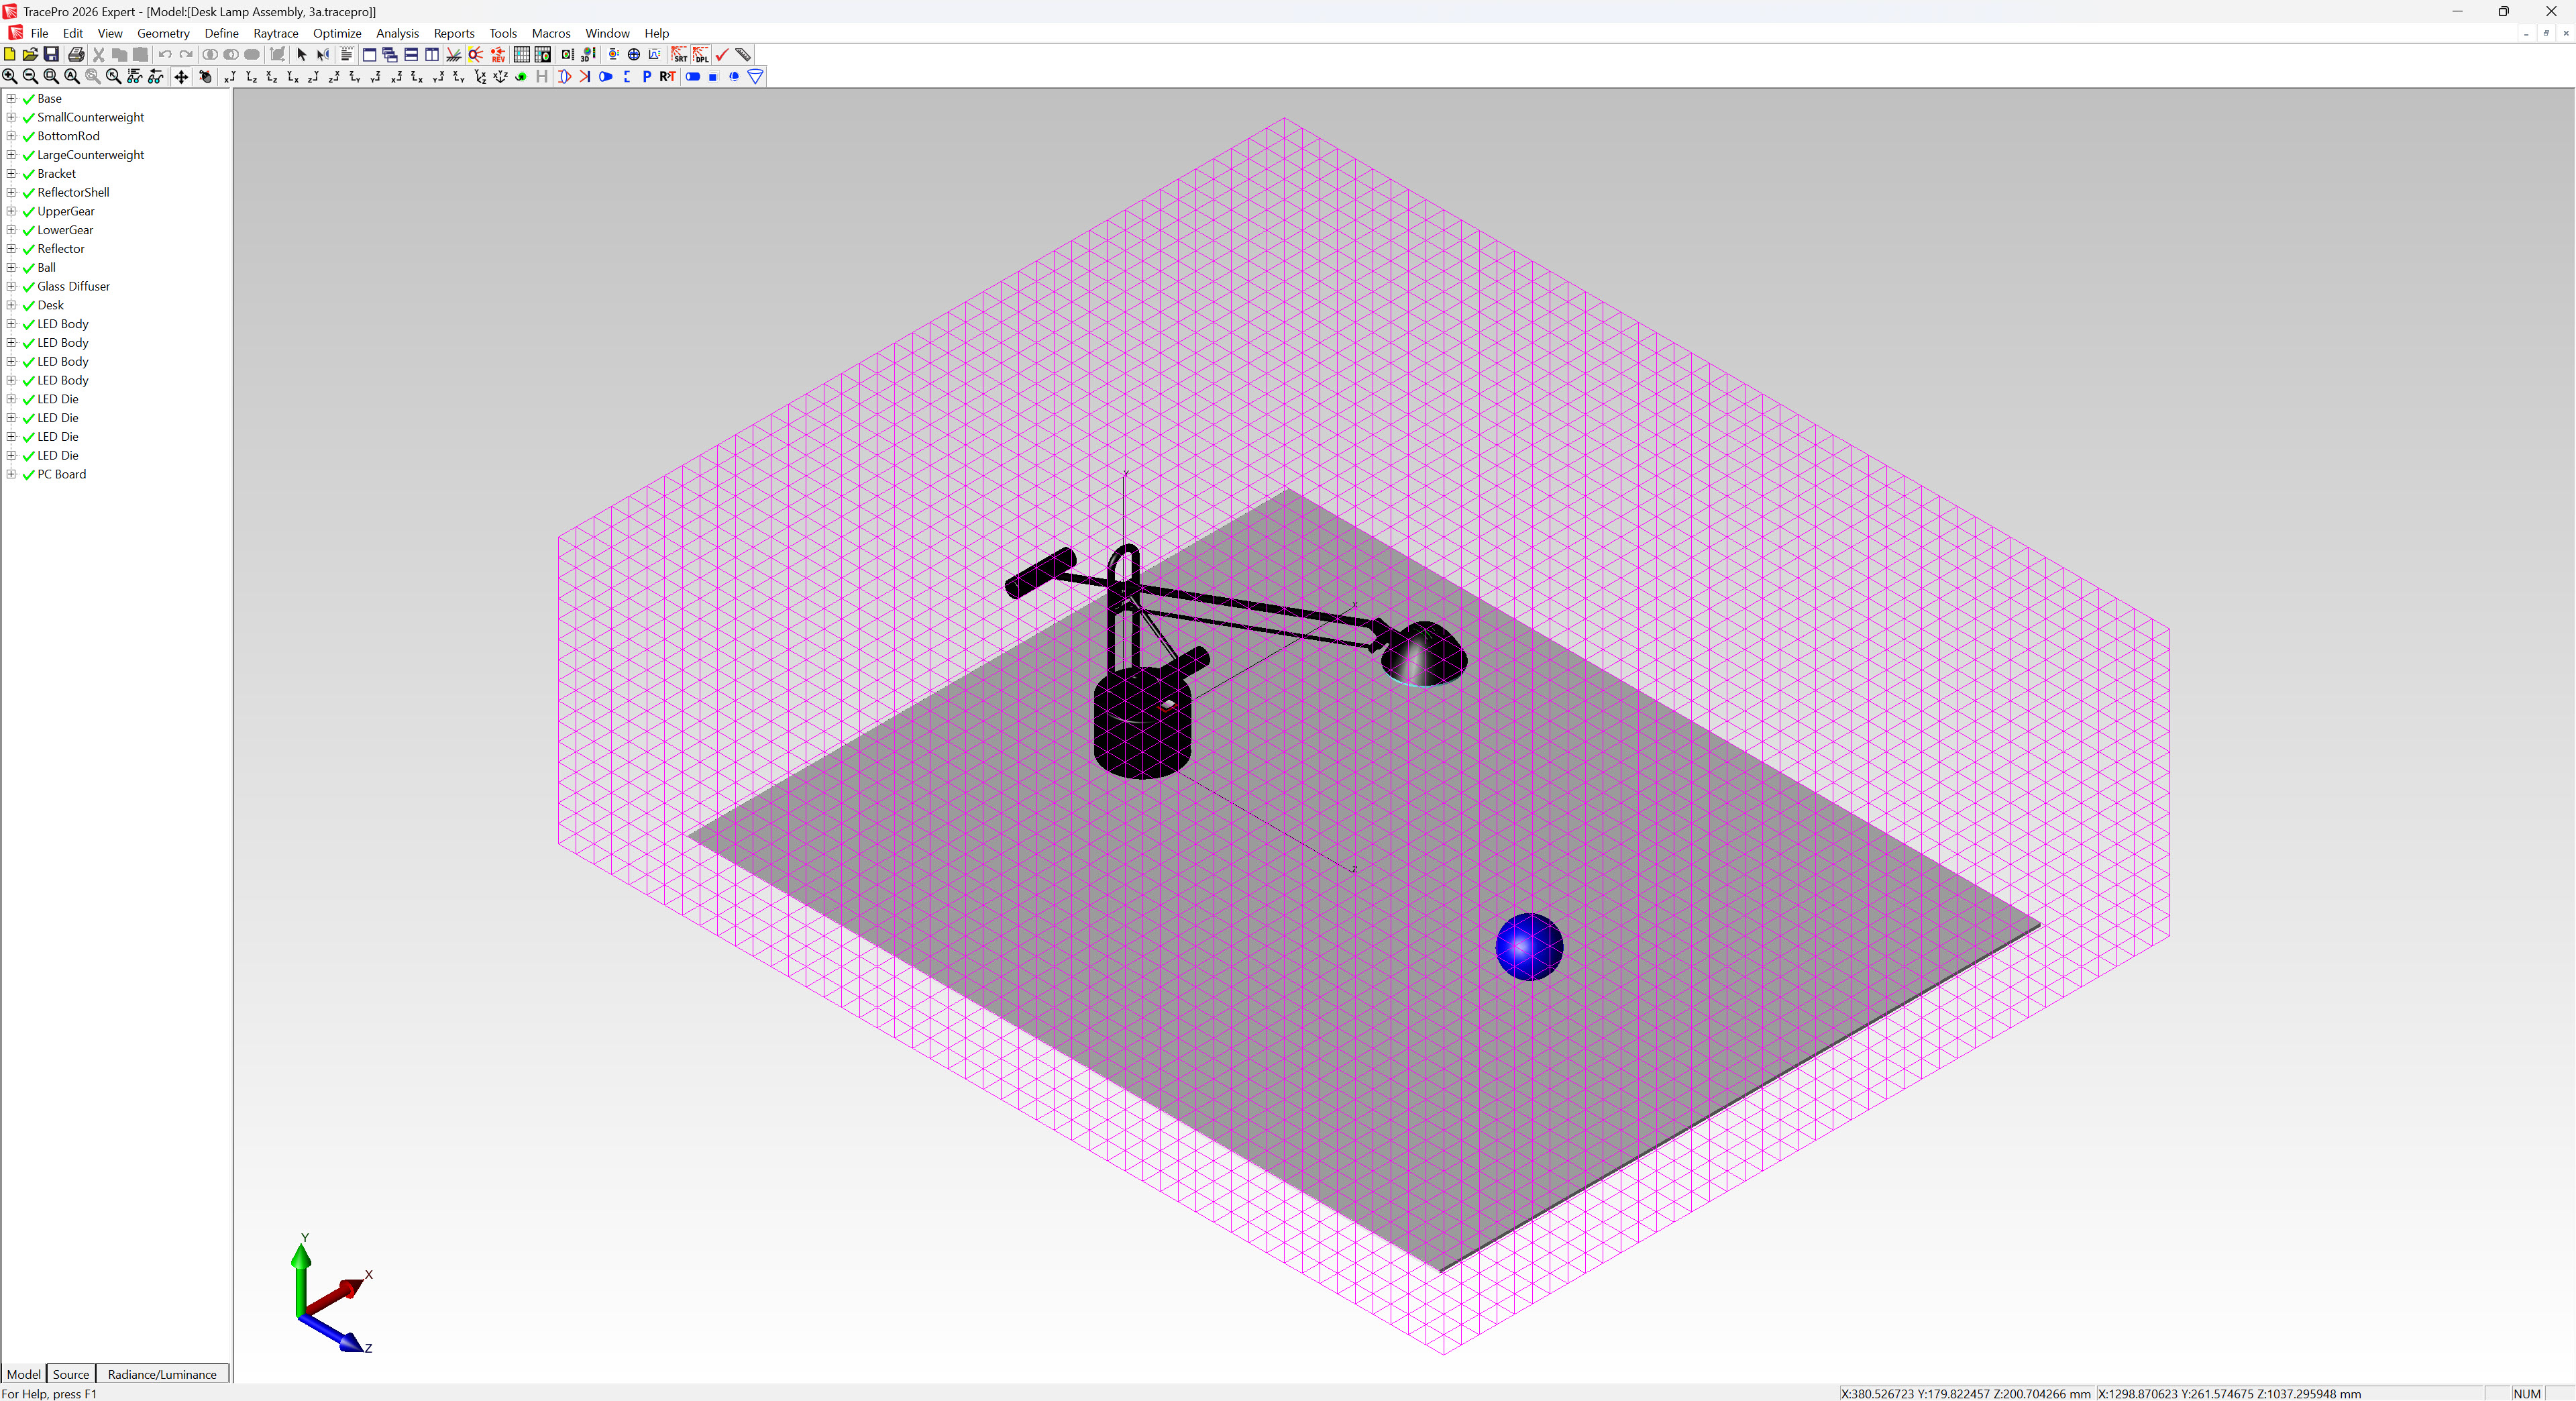Print the model using the printer icon
The height and width of the screenshot is (1401, 2576).
click(76, 54)
